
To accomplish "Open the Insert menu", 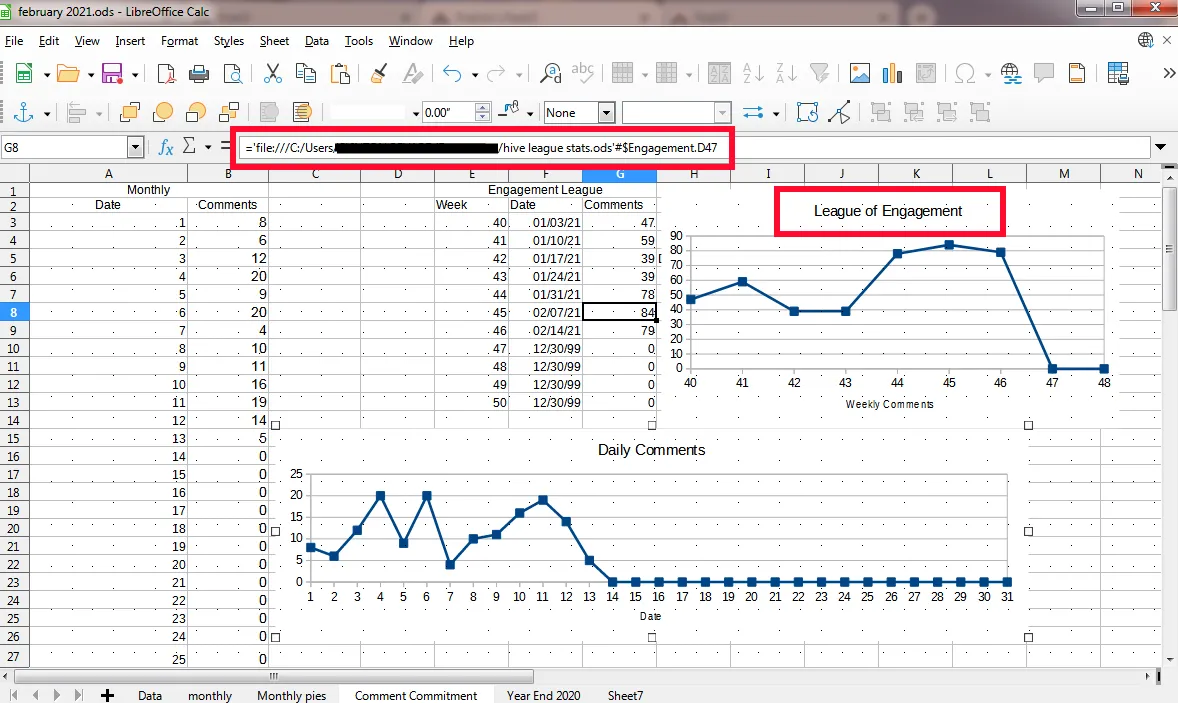I will point(130,41).
